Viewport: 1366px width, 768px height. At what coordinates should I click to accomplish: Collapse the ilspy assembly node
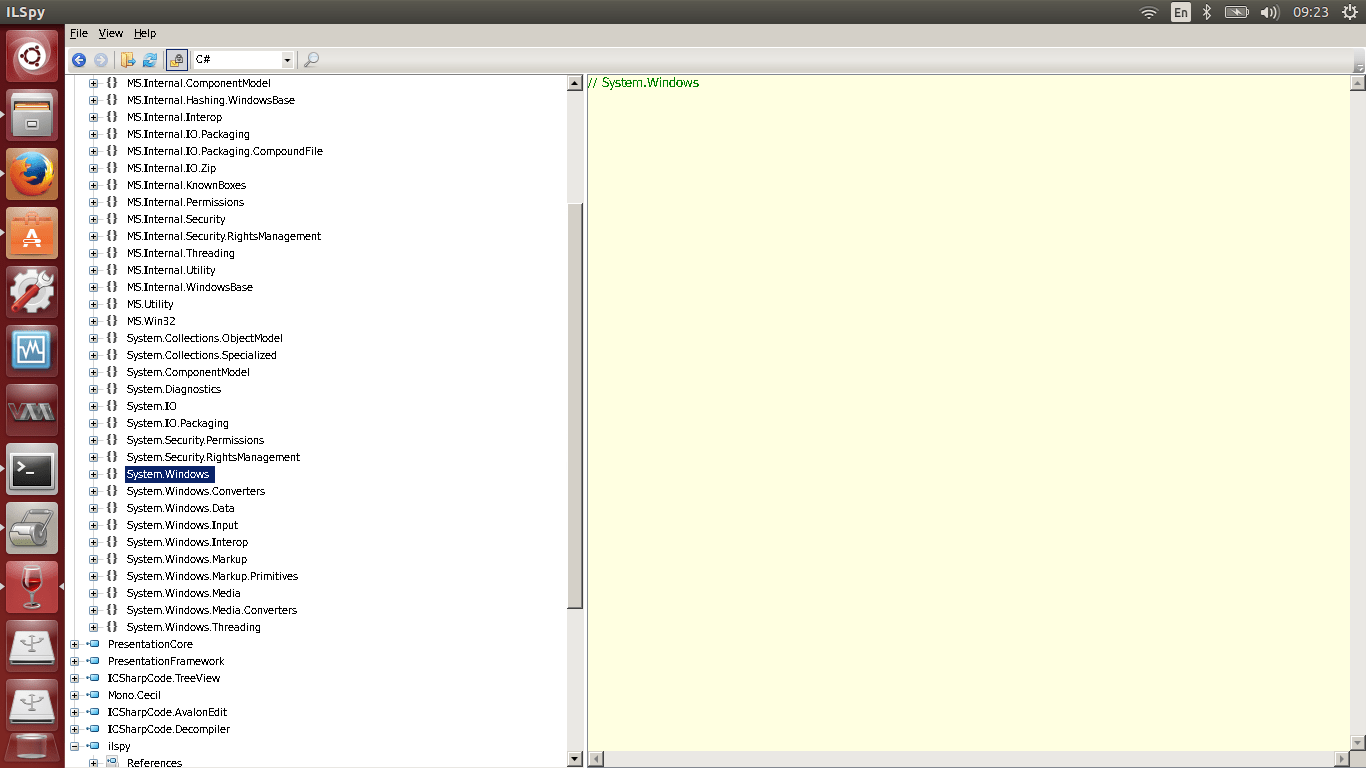(x=74, y=746)
